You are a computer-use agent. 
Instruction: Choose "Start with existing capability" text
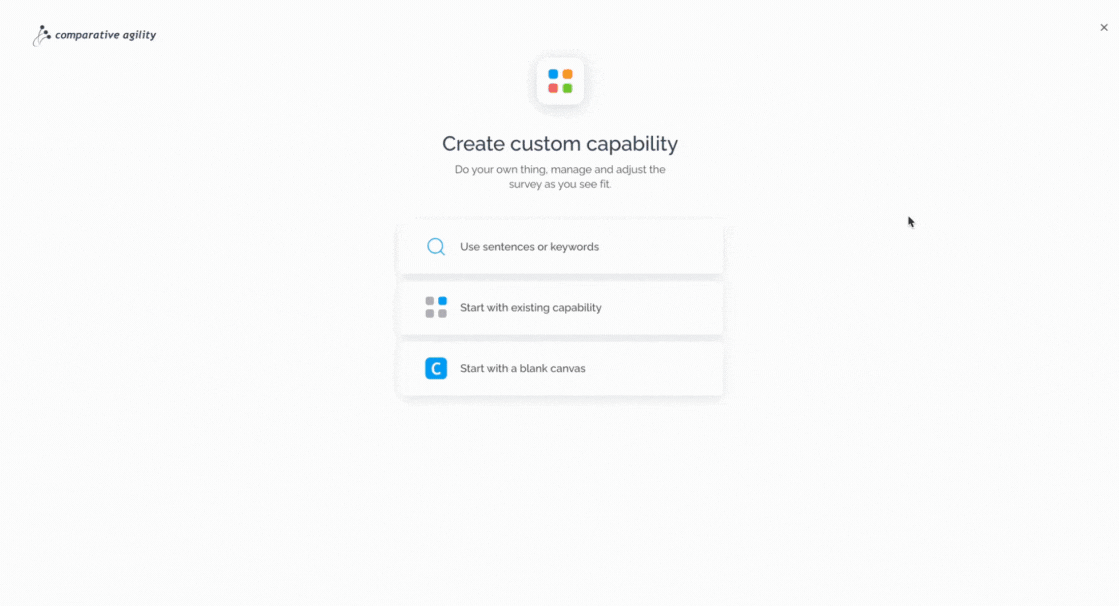[530, 308]
